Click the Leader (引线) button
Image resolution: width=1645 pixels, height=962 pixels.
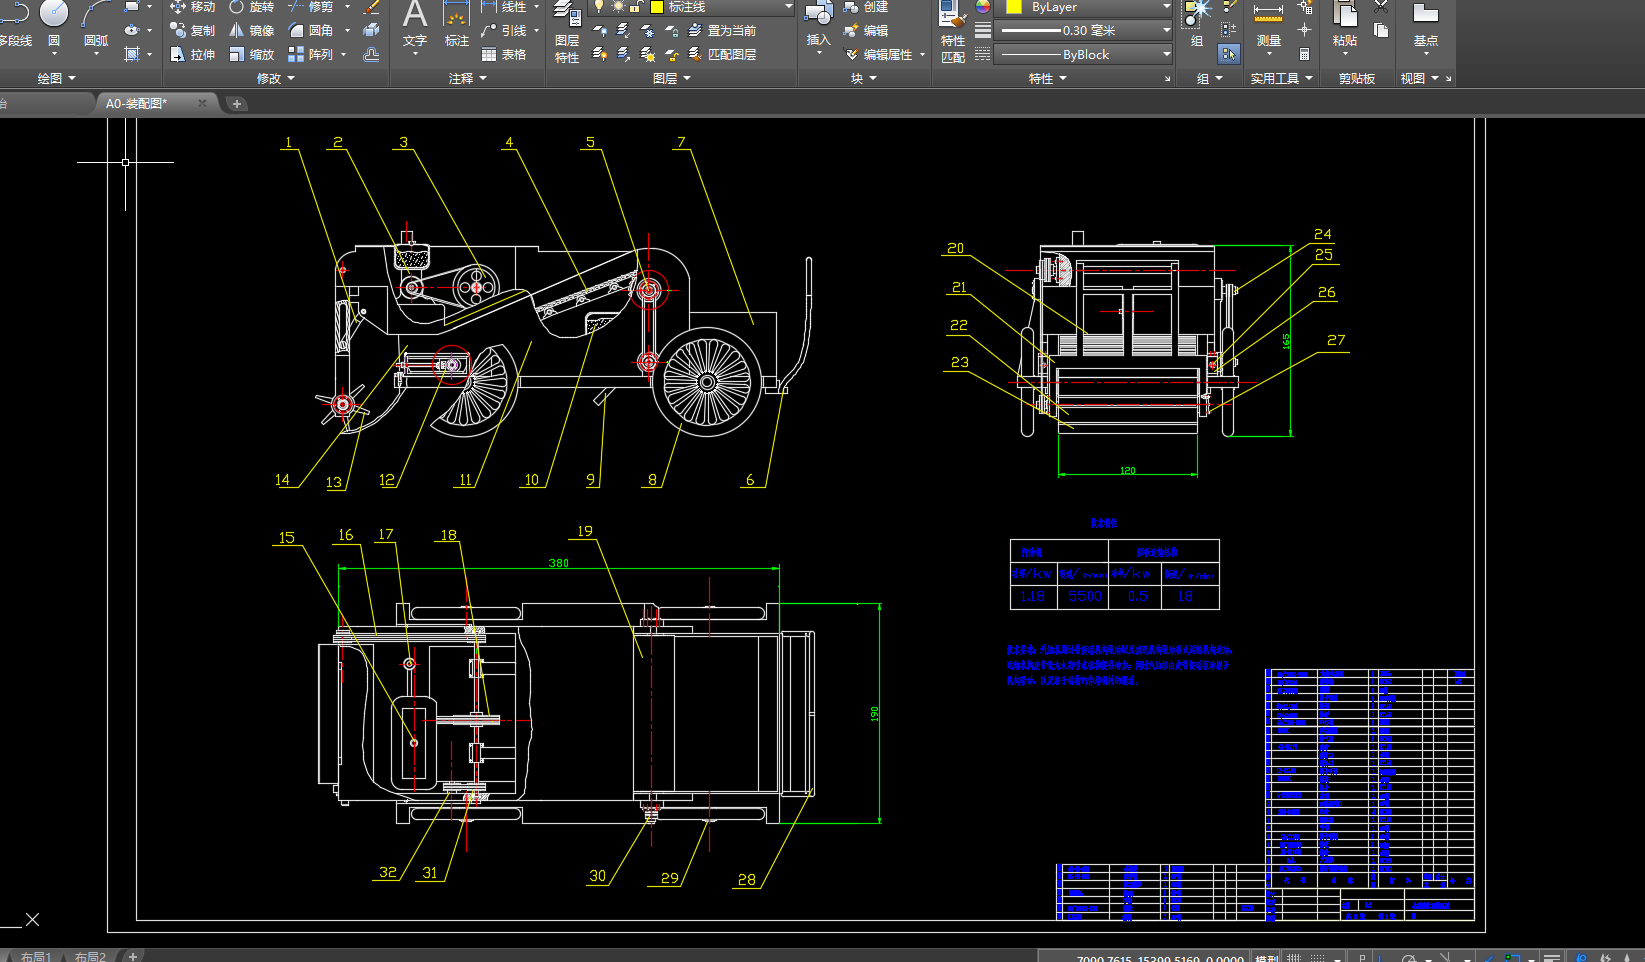[504, 31]
